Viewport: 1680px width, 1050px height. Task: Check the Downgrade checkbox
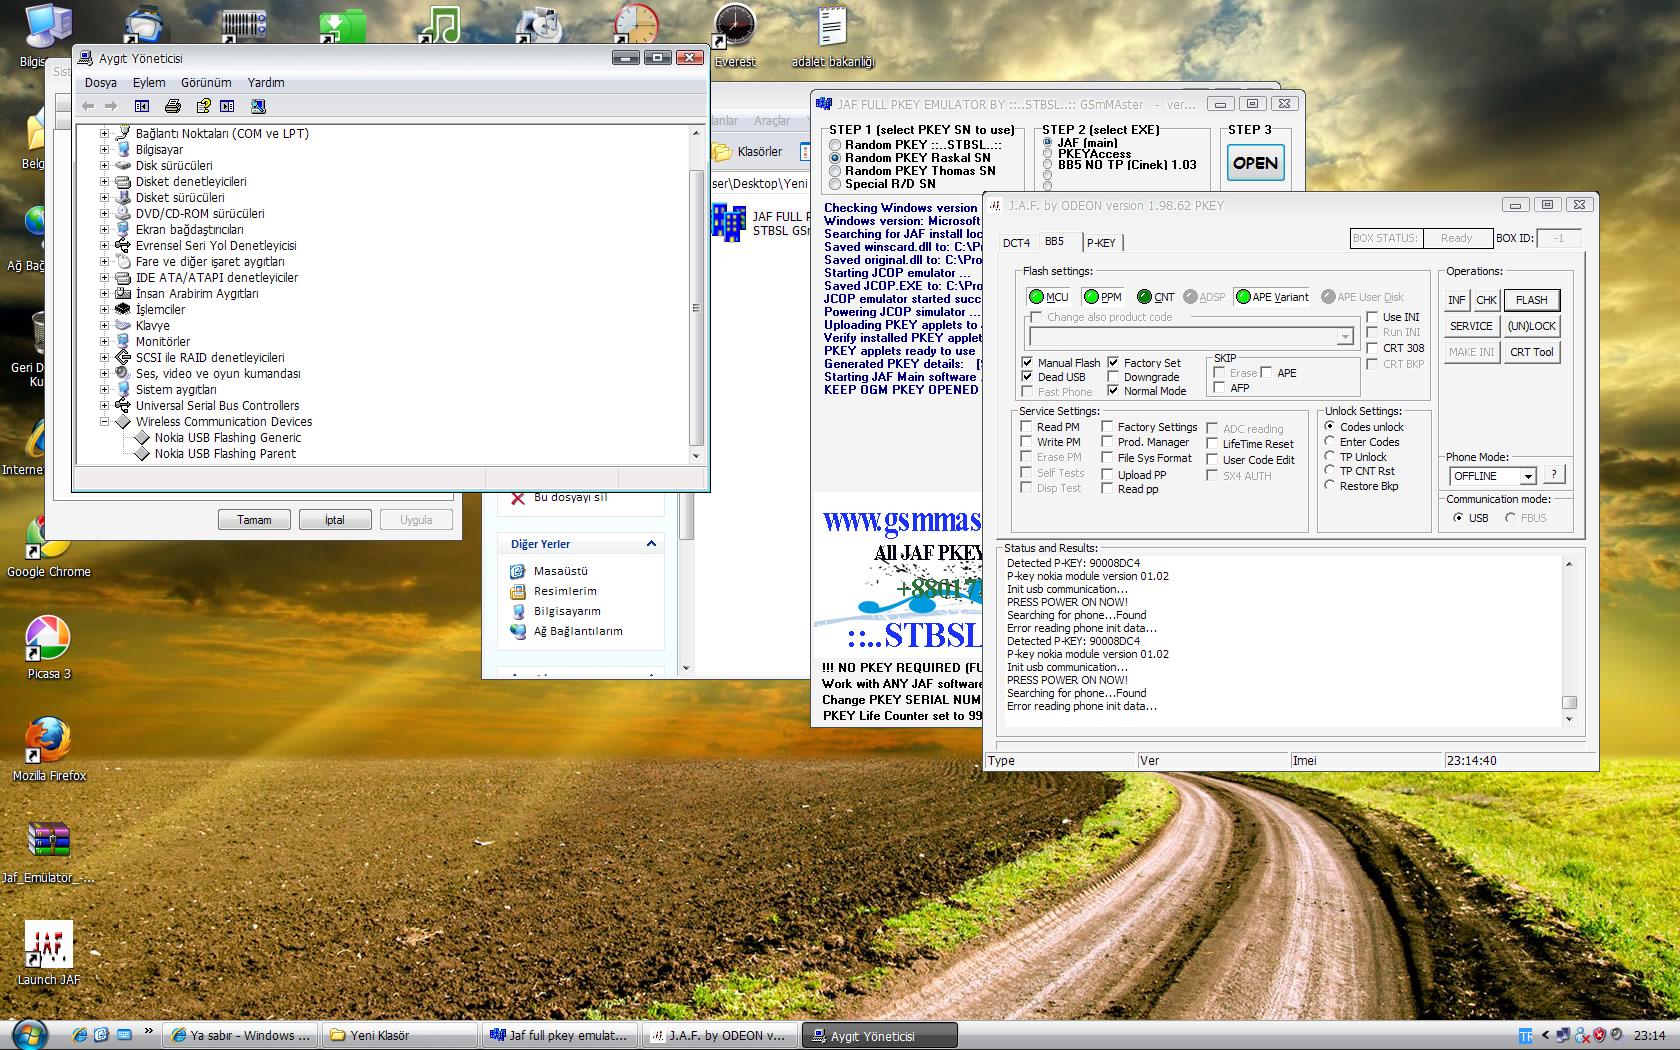pos(1113,377)
